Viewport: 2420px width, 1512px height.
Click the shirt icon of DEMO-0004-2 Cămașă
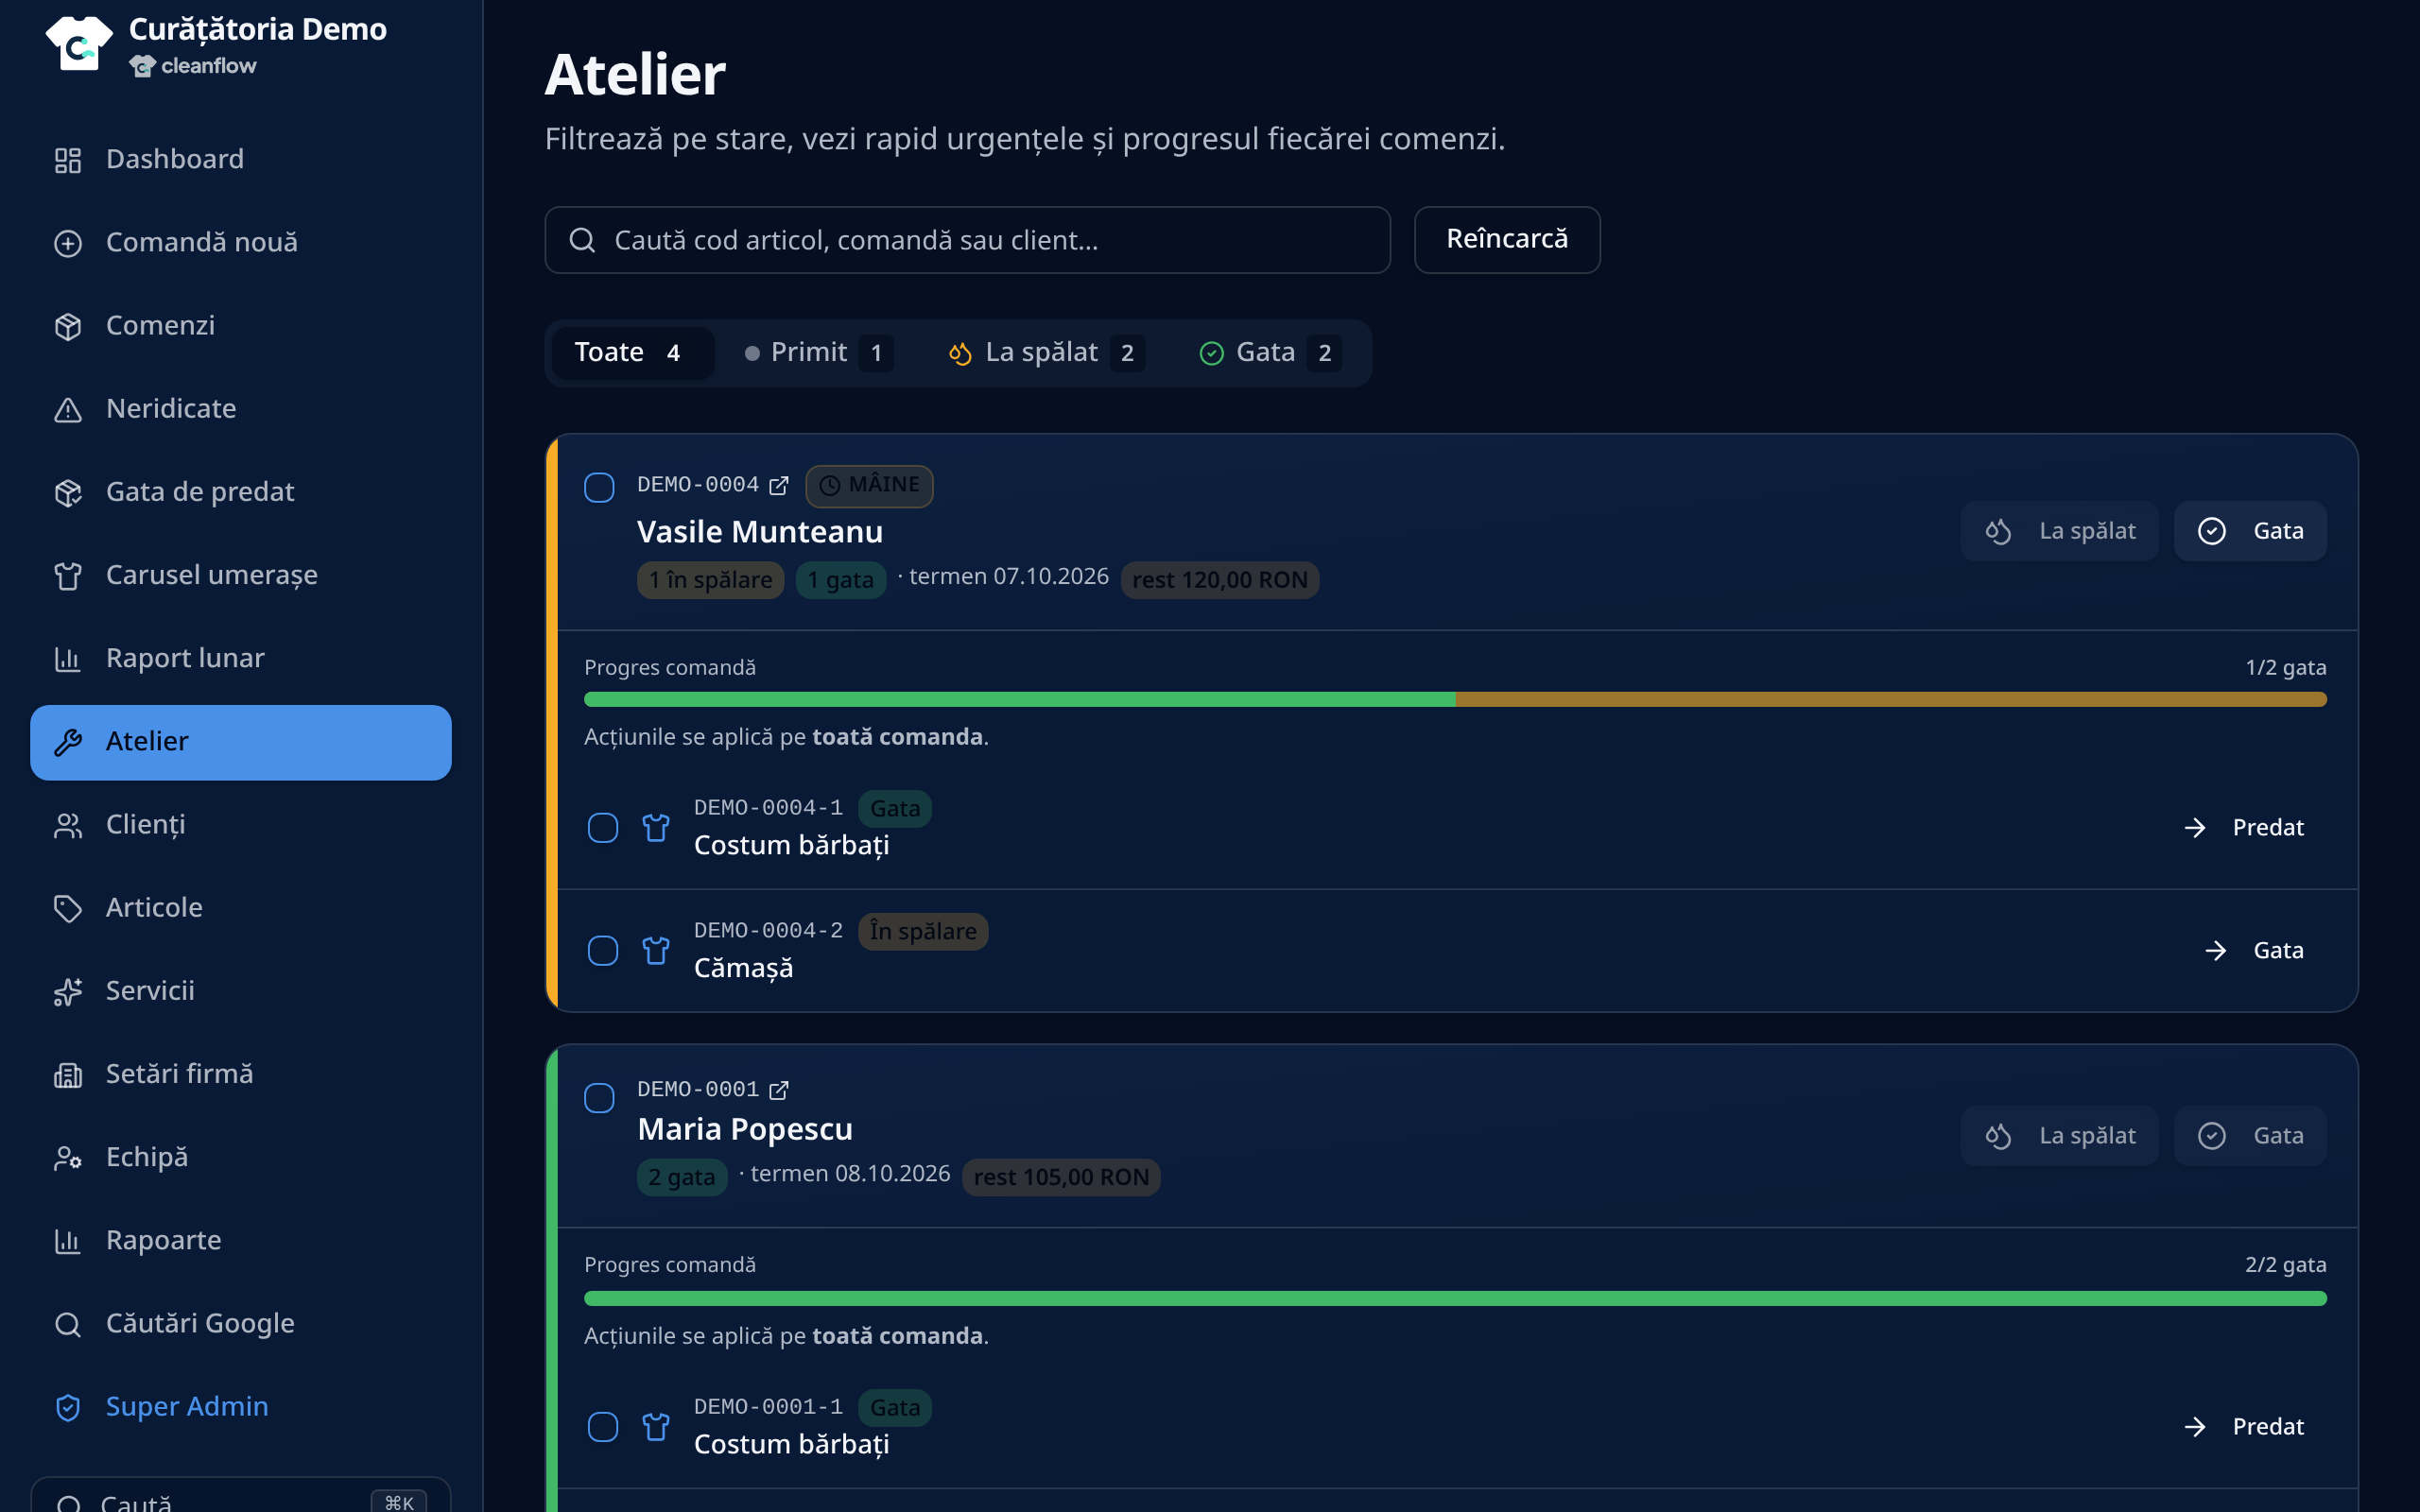tap(656, 950)
